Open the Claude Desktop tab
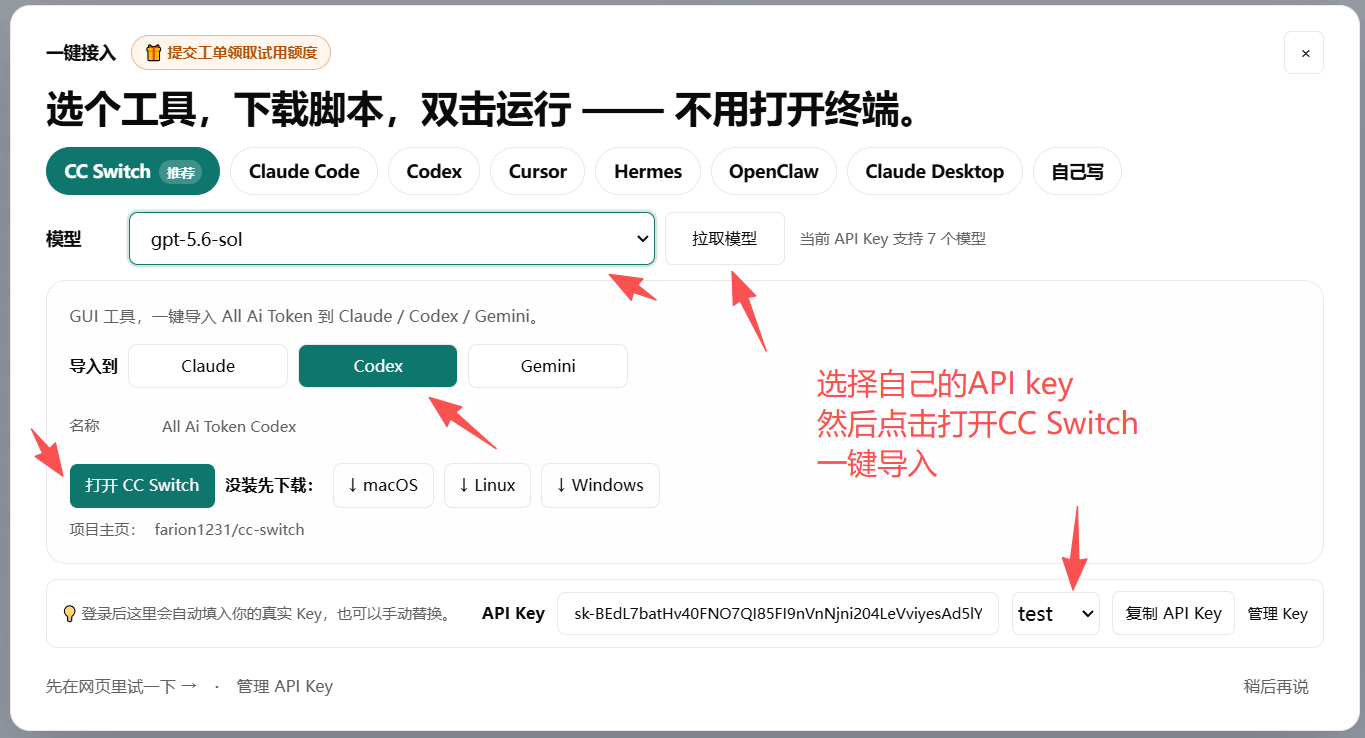The width and height of the screenshot is (1365, 738). tap(935, 171)
